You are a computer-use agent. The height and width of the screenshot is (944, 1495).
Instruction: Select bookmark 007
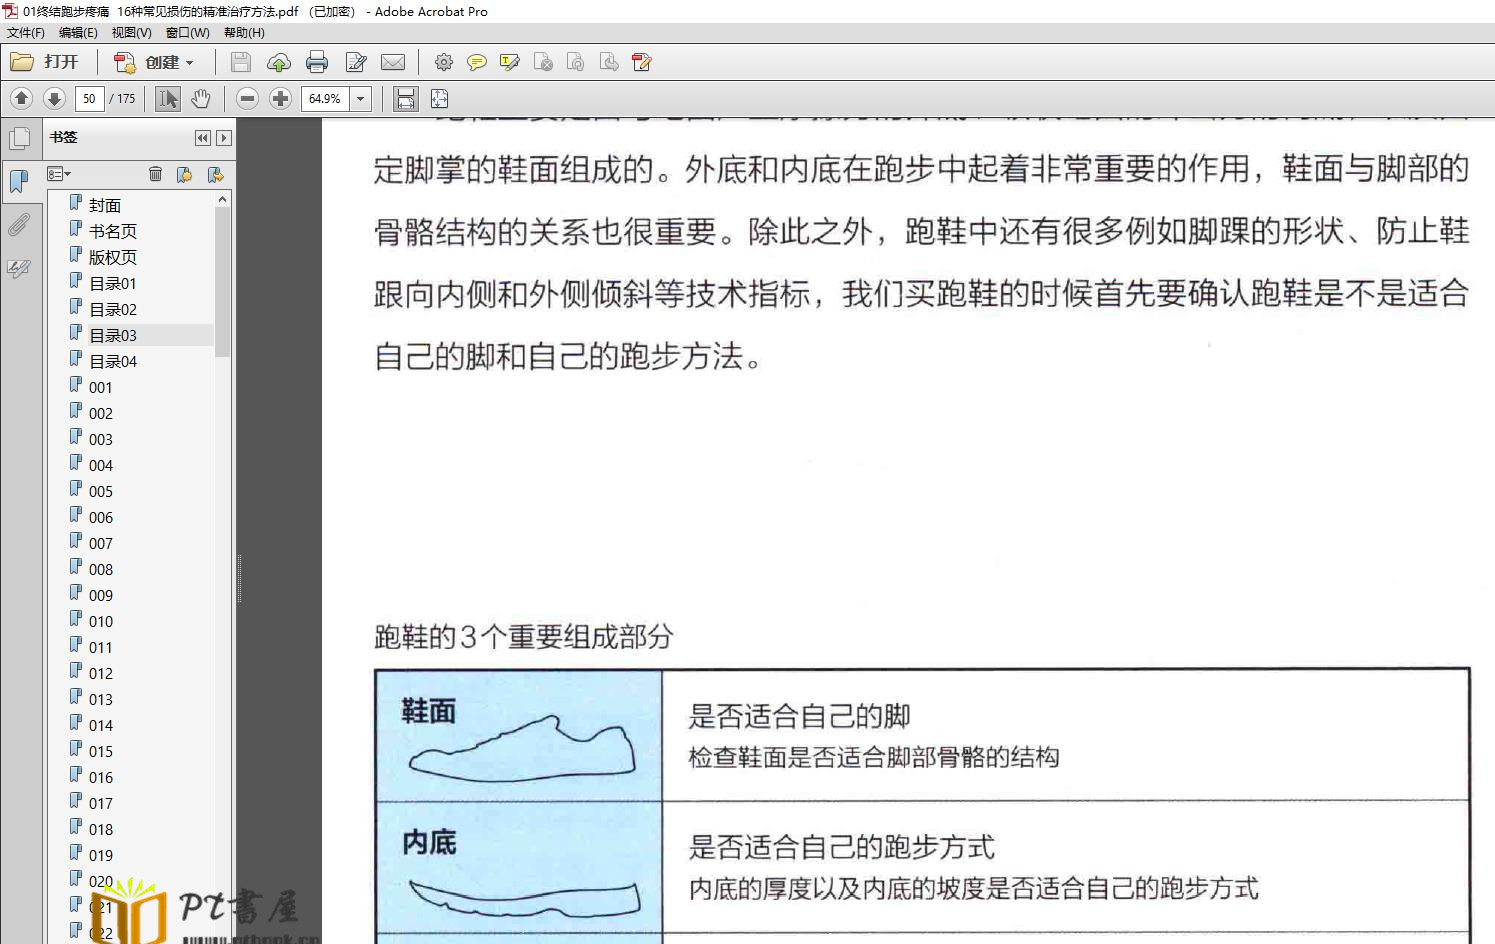[100, 543]
